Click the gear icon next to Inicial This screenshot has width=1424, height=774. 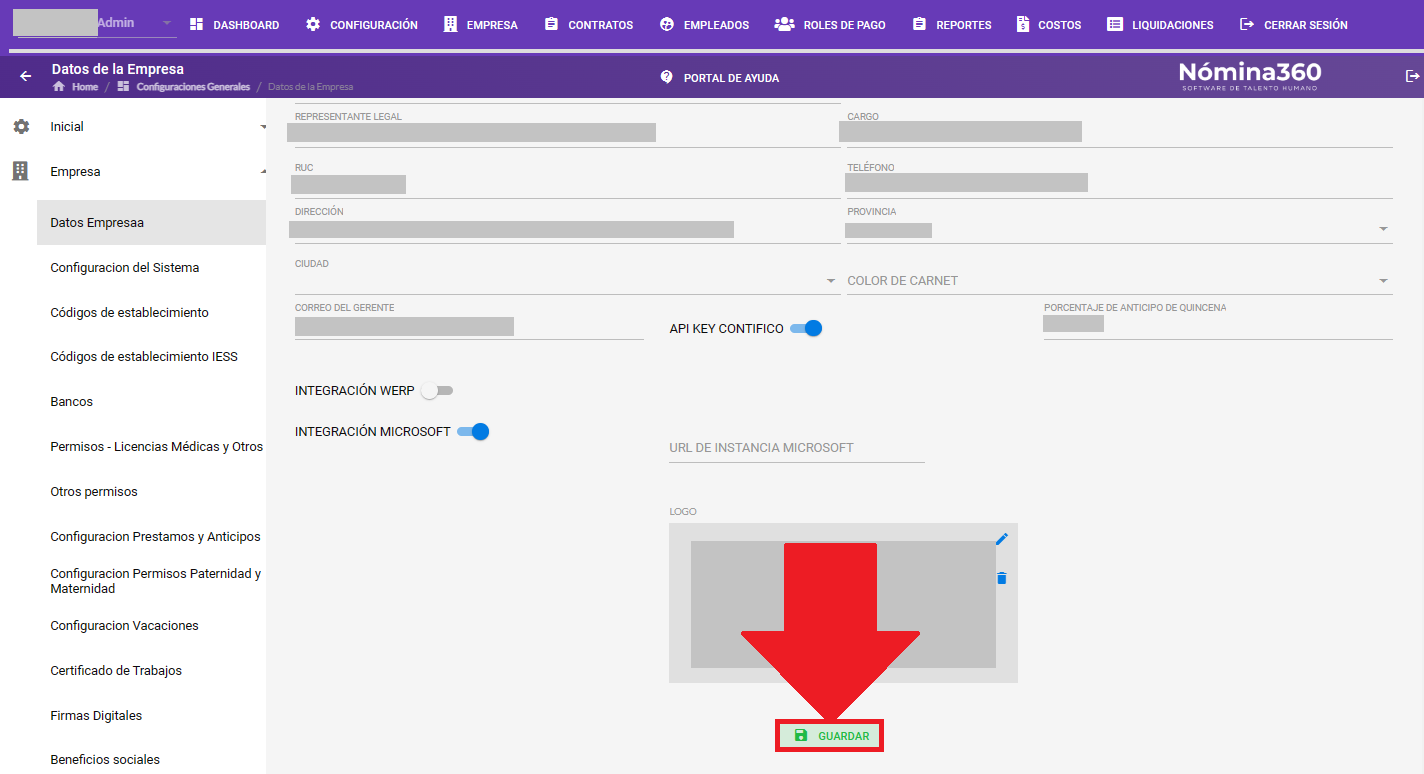point(21,127)
